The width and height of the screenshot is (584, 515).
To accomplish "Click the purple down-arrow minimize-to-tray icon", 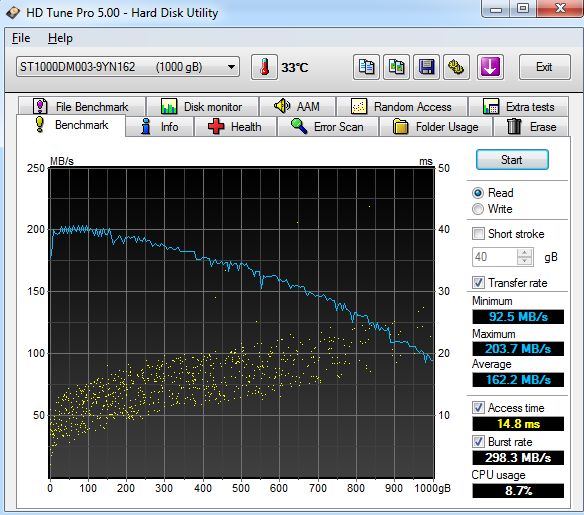I will tap(490, 67).
